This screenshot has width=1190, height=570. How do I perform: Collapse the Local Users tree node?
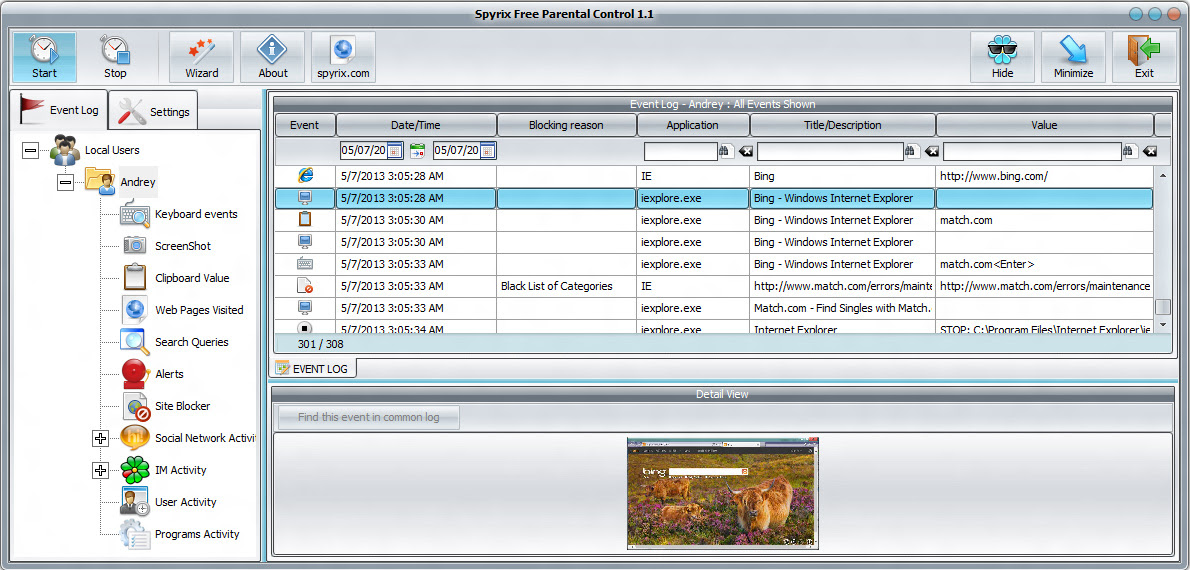point(30,151)
